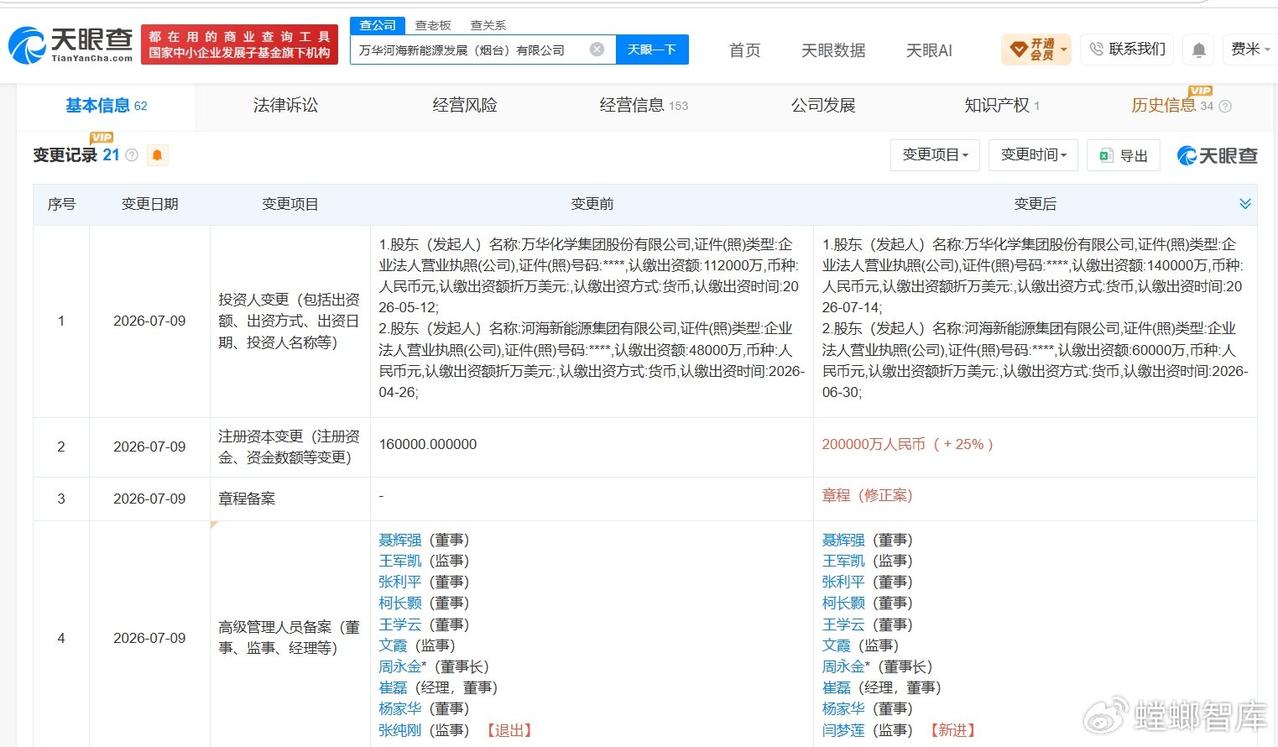Clear the search box with the X icon

point(597,49)
